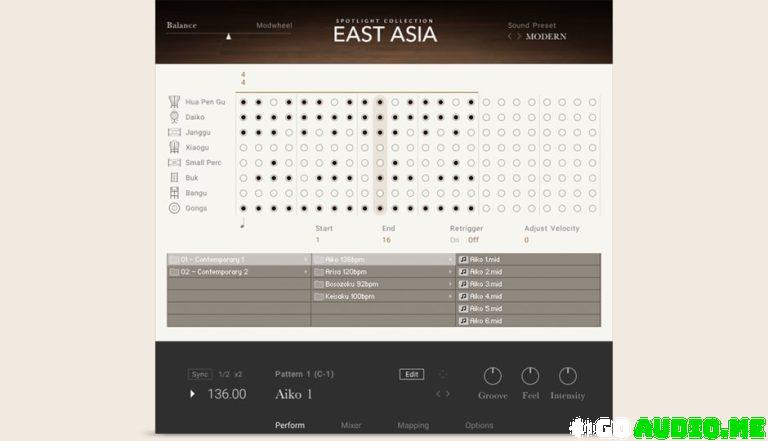Click the 02 - Contemporary 2 folder icon
This screenshot has height=441, width=768.
[174, 272]
